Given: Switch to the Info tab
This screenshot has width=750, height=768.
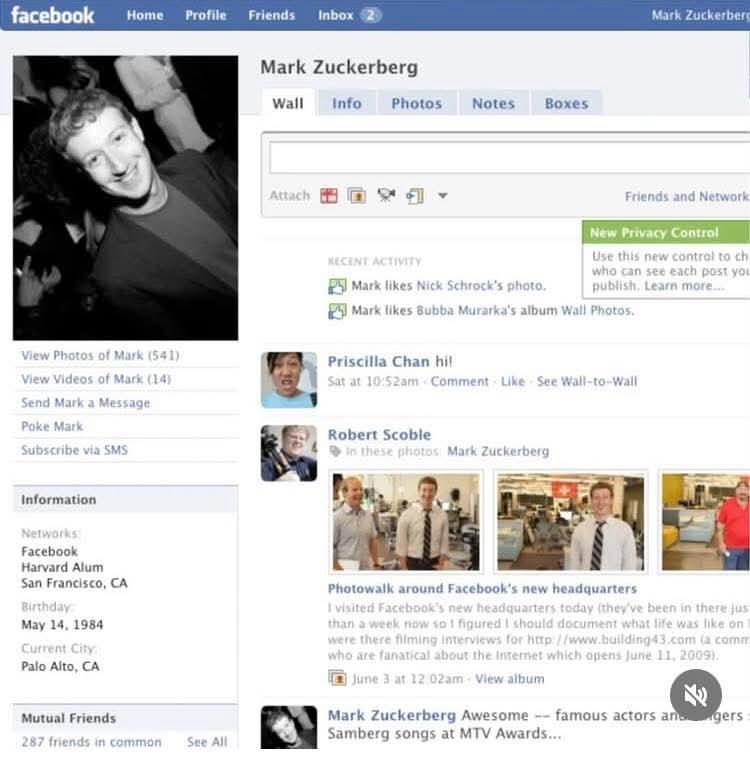Looking at the screenshot, I should [347, 103].
